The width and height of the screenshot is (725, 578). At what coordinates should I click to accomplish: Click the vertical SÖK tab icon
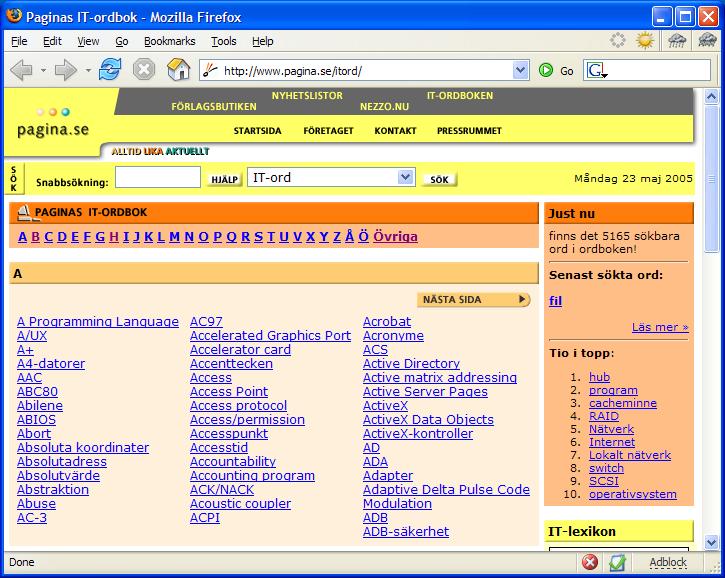click(14, 178)
